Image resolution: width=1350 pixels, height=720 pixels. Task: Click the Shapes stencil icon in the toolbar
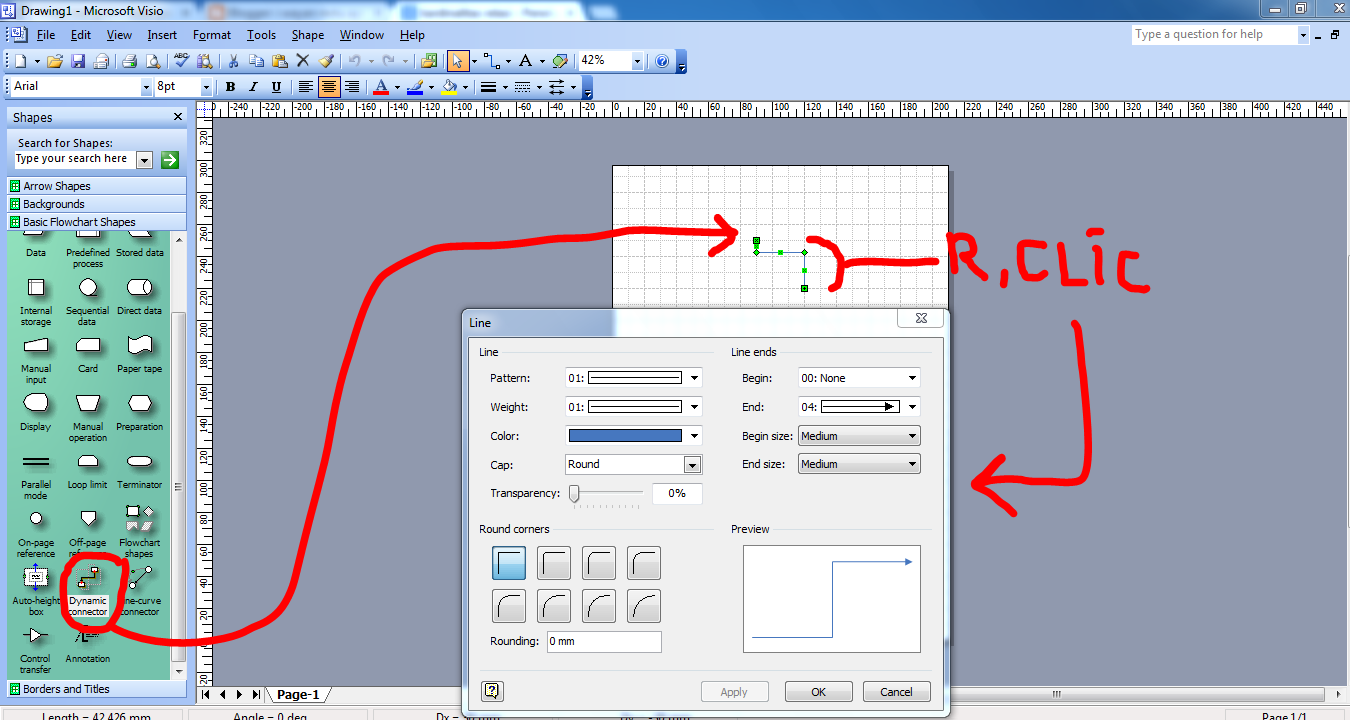pos(429,61)
